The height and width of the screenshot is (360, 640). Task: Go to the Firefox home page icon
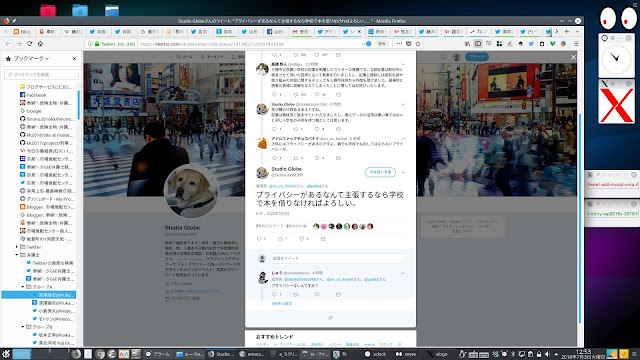click(x=40, y=43)
